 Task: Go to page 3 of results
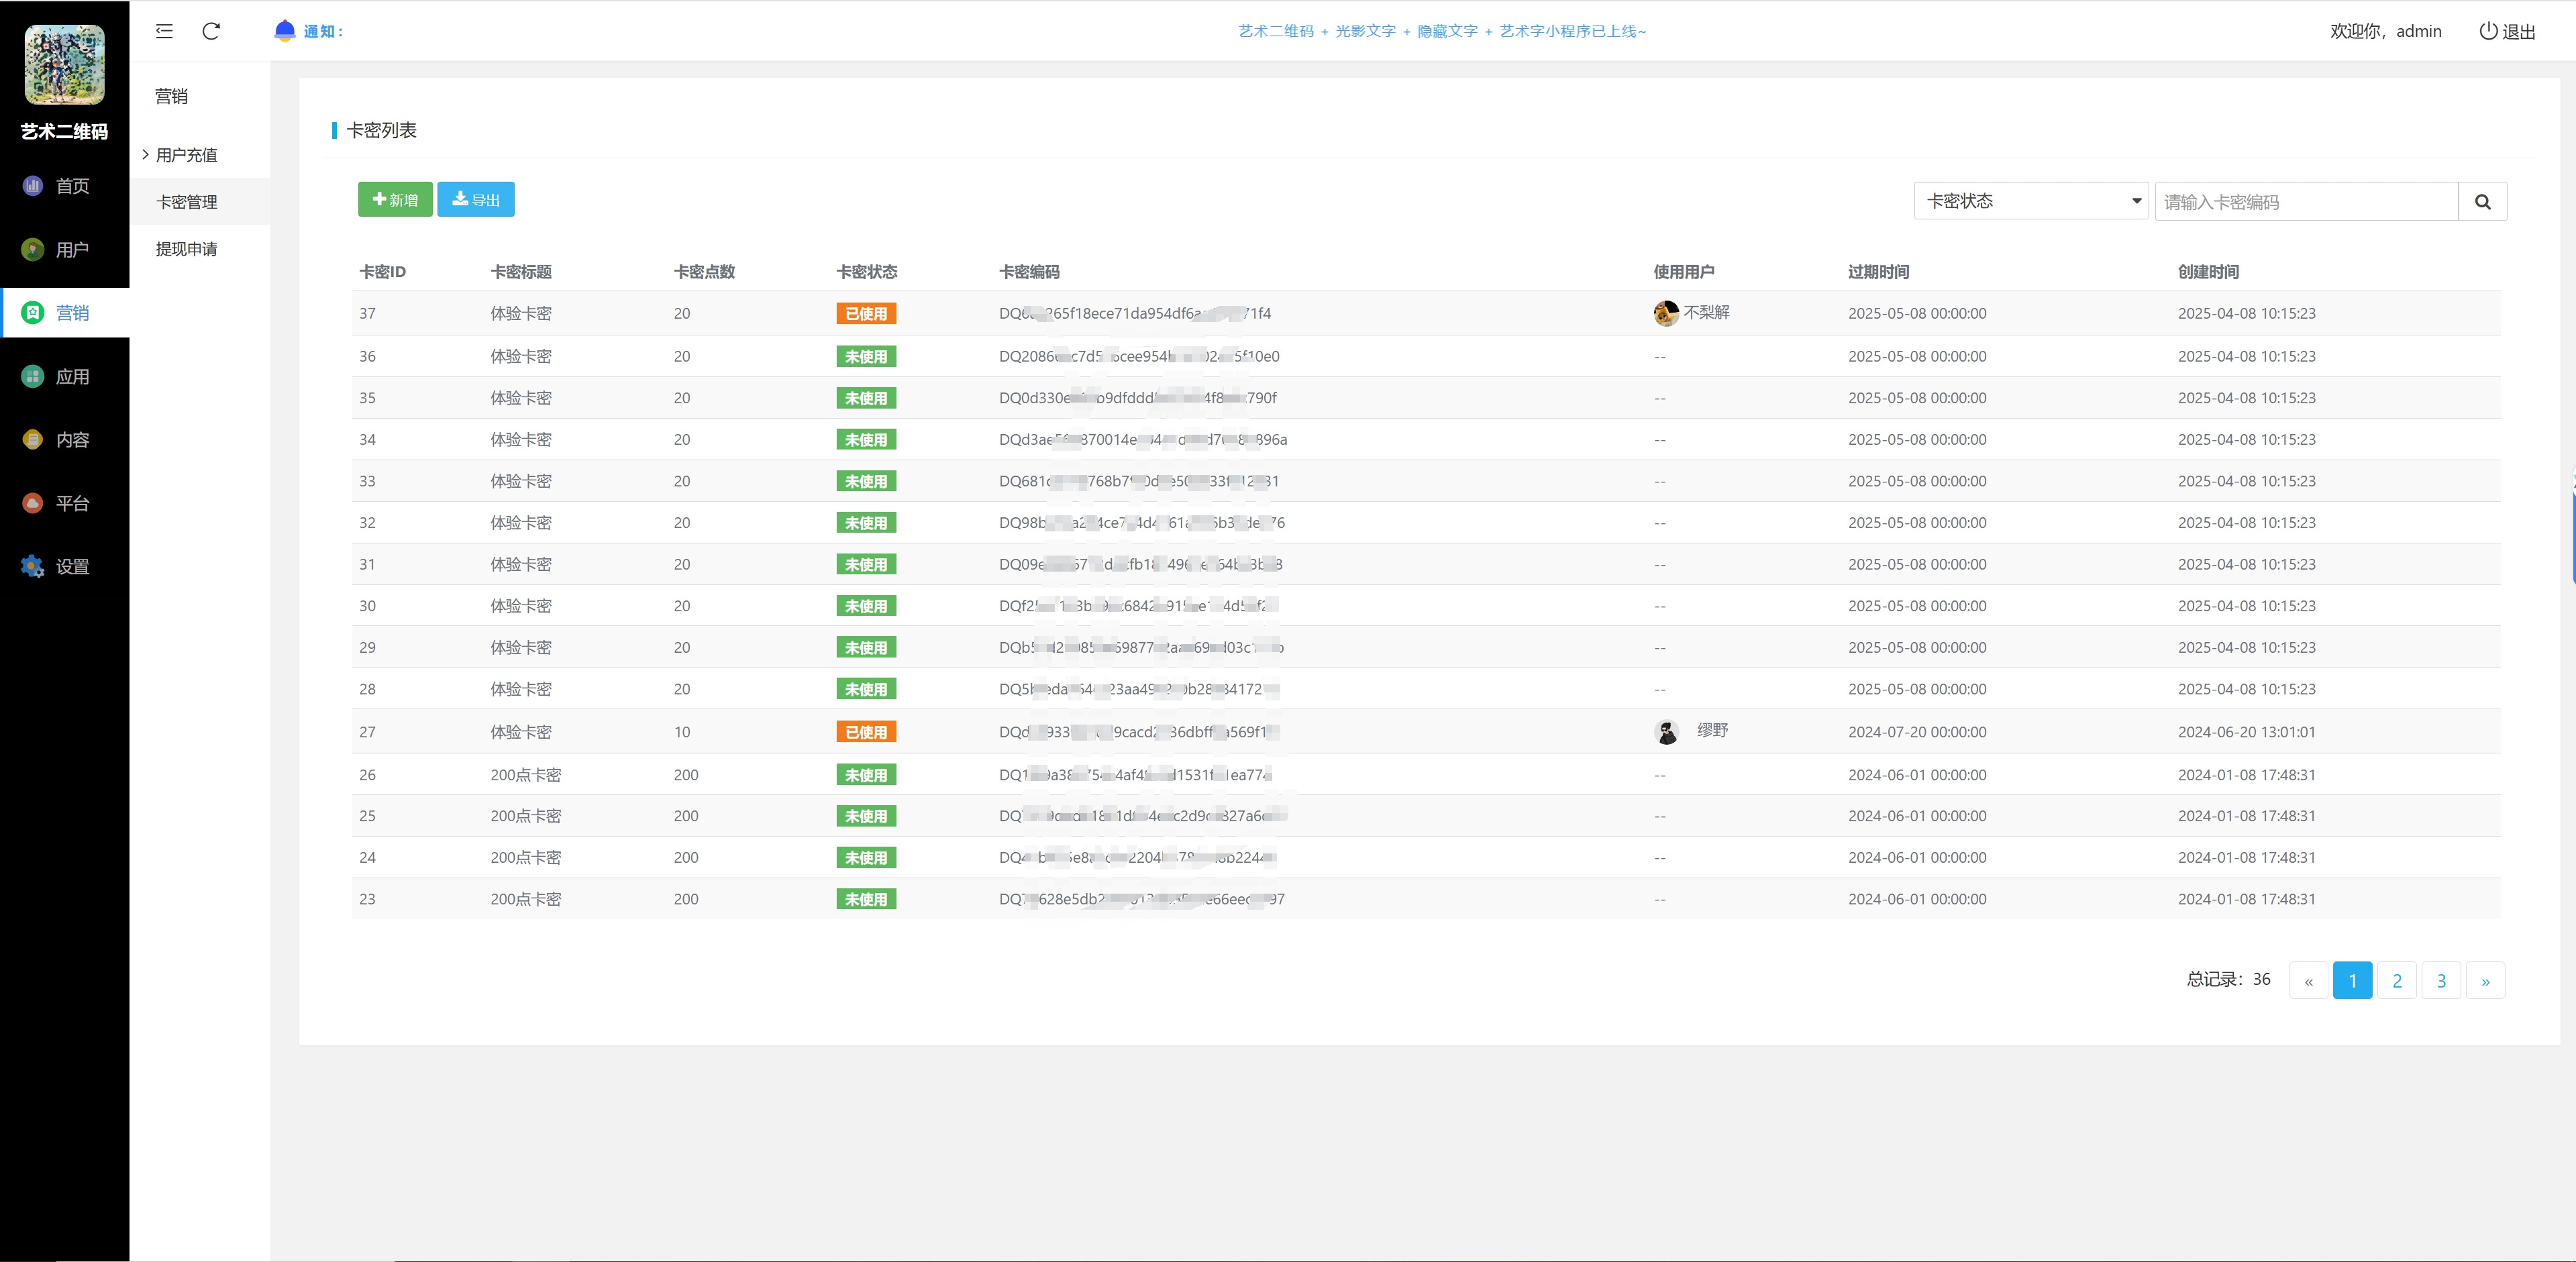pos(2441,980)
